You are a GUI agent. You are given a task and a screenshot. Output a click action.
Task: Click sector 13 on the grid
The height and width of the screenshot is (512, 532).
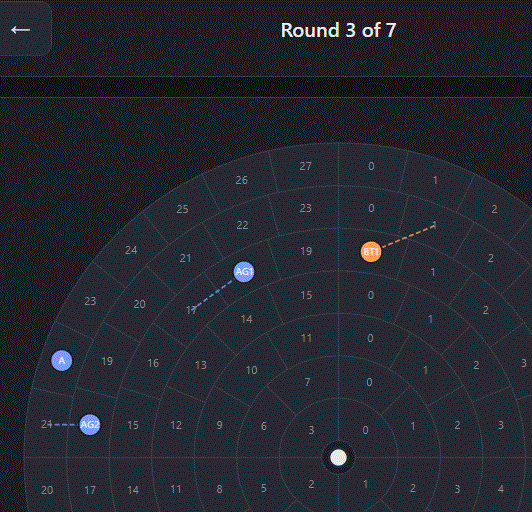click(x=201, y=365)
